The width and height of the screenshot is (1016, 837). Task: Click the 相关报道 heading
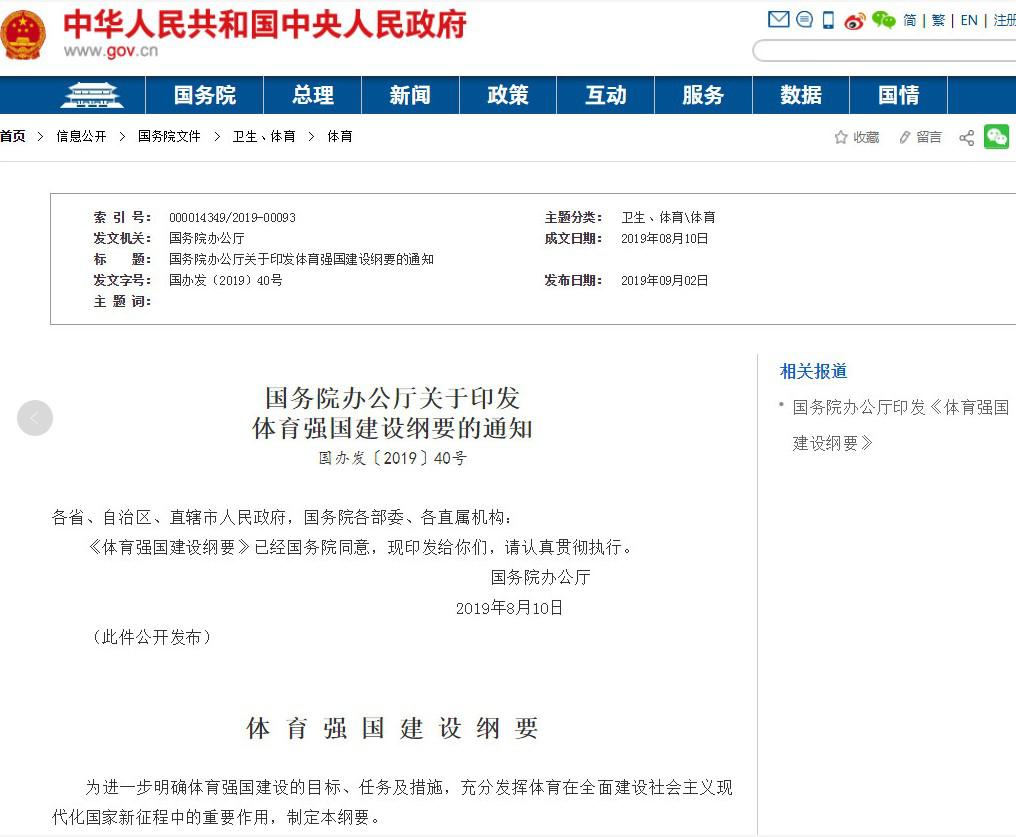(813, 371)
